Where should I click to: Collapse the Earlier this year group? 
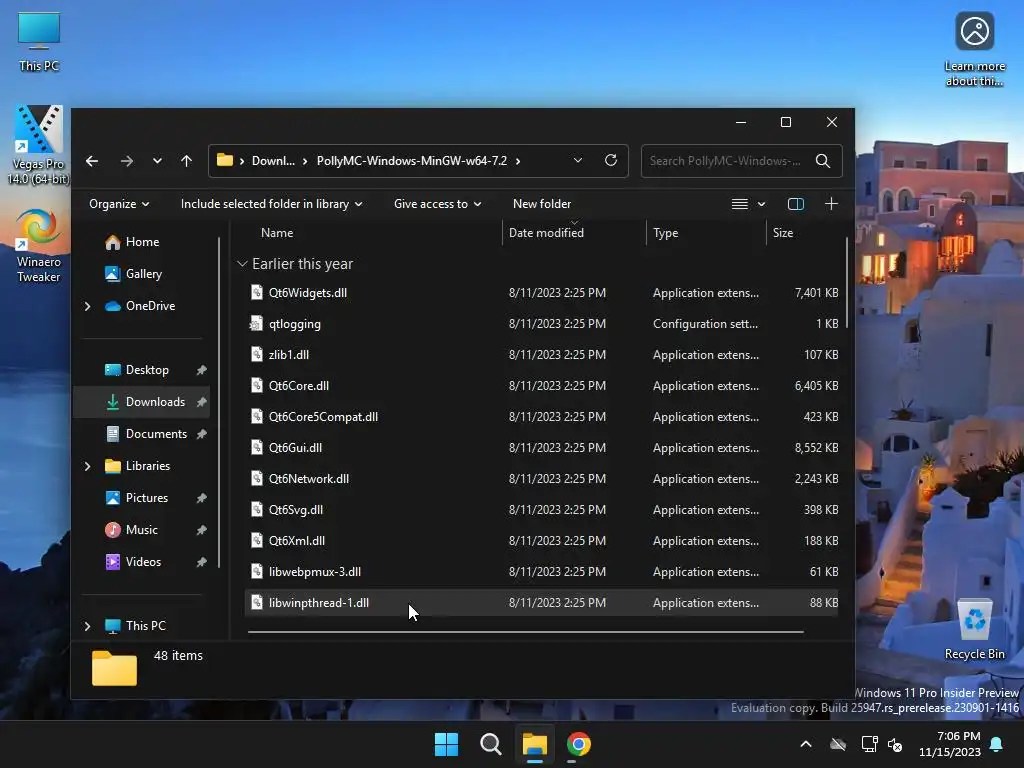(x=242, y=264)
